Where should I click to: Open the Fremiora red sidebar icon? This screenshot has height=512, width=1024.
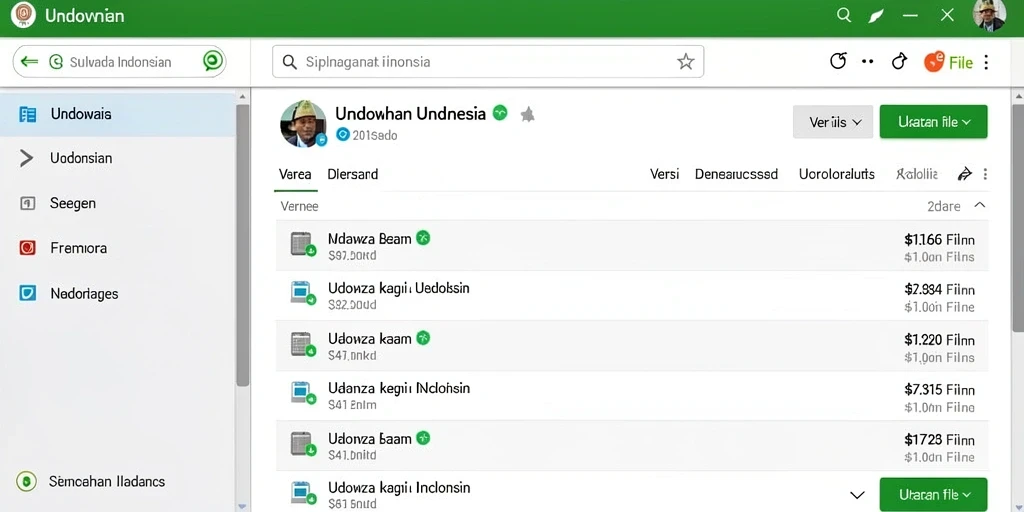pyautogui.click(x=27, y=248)
